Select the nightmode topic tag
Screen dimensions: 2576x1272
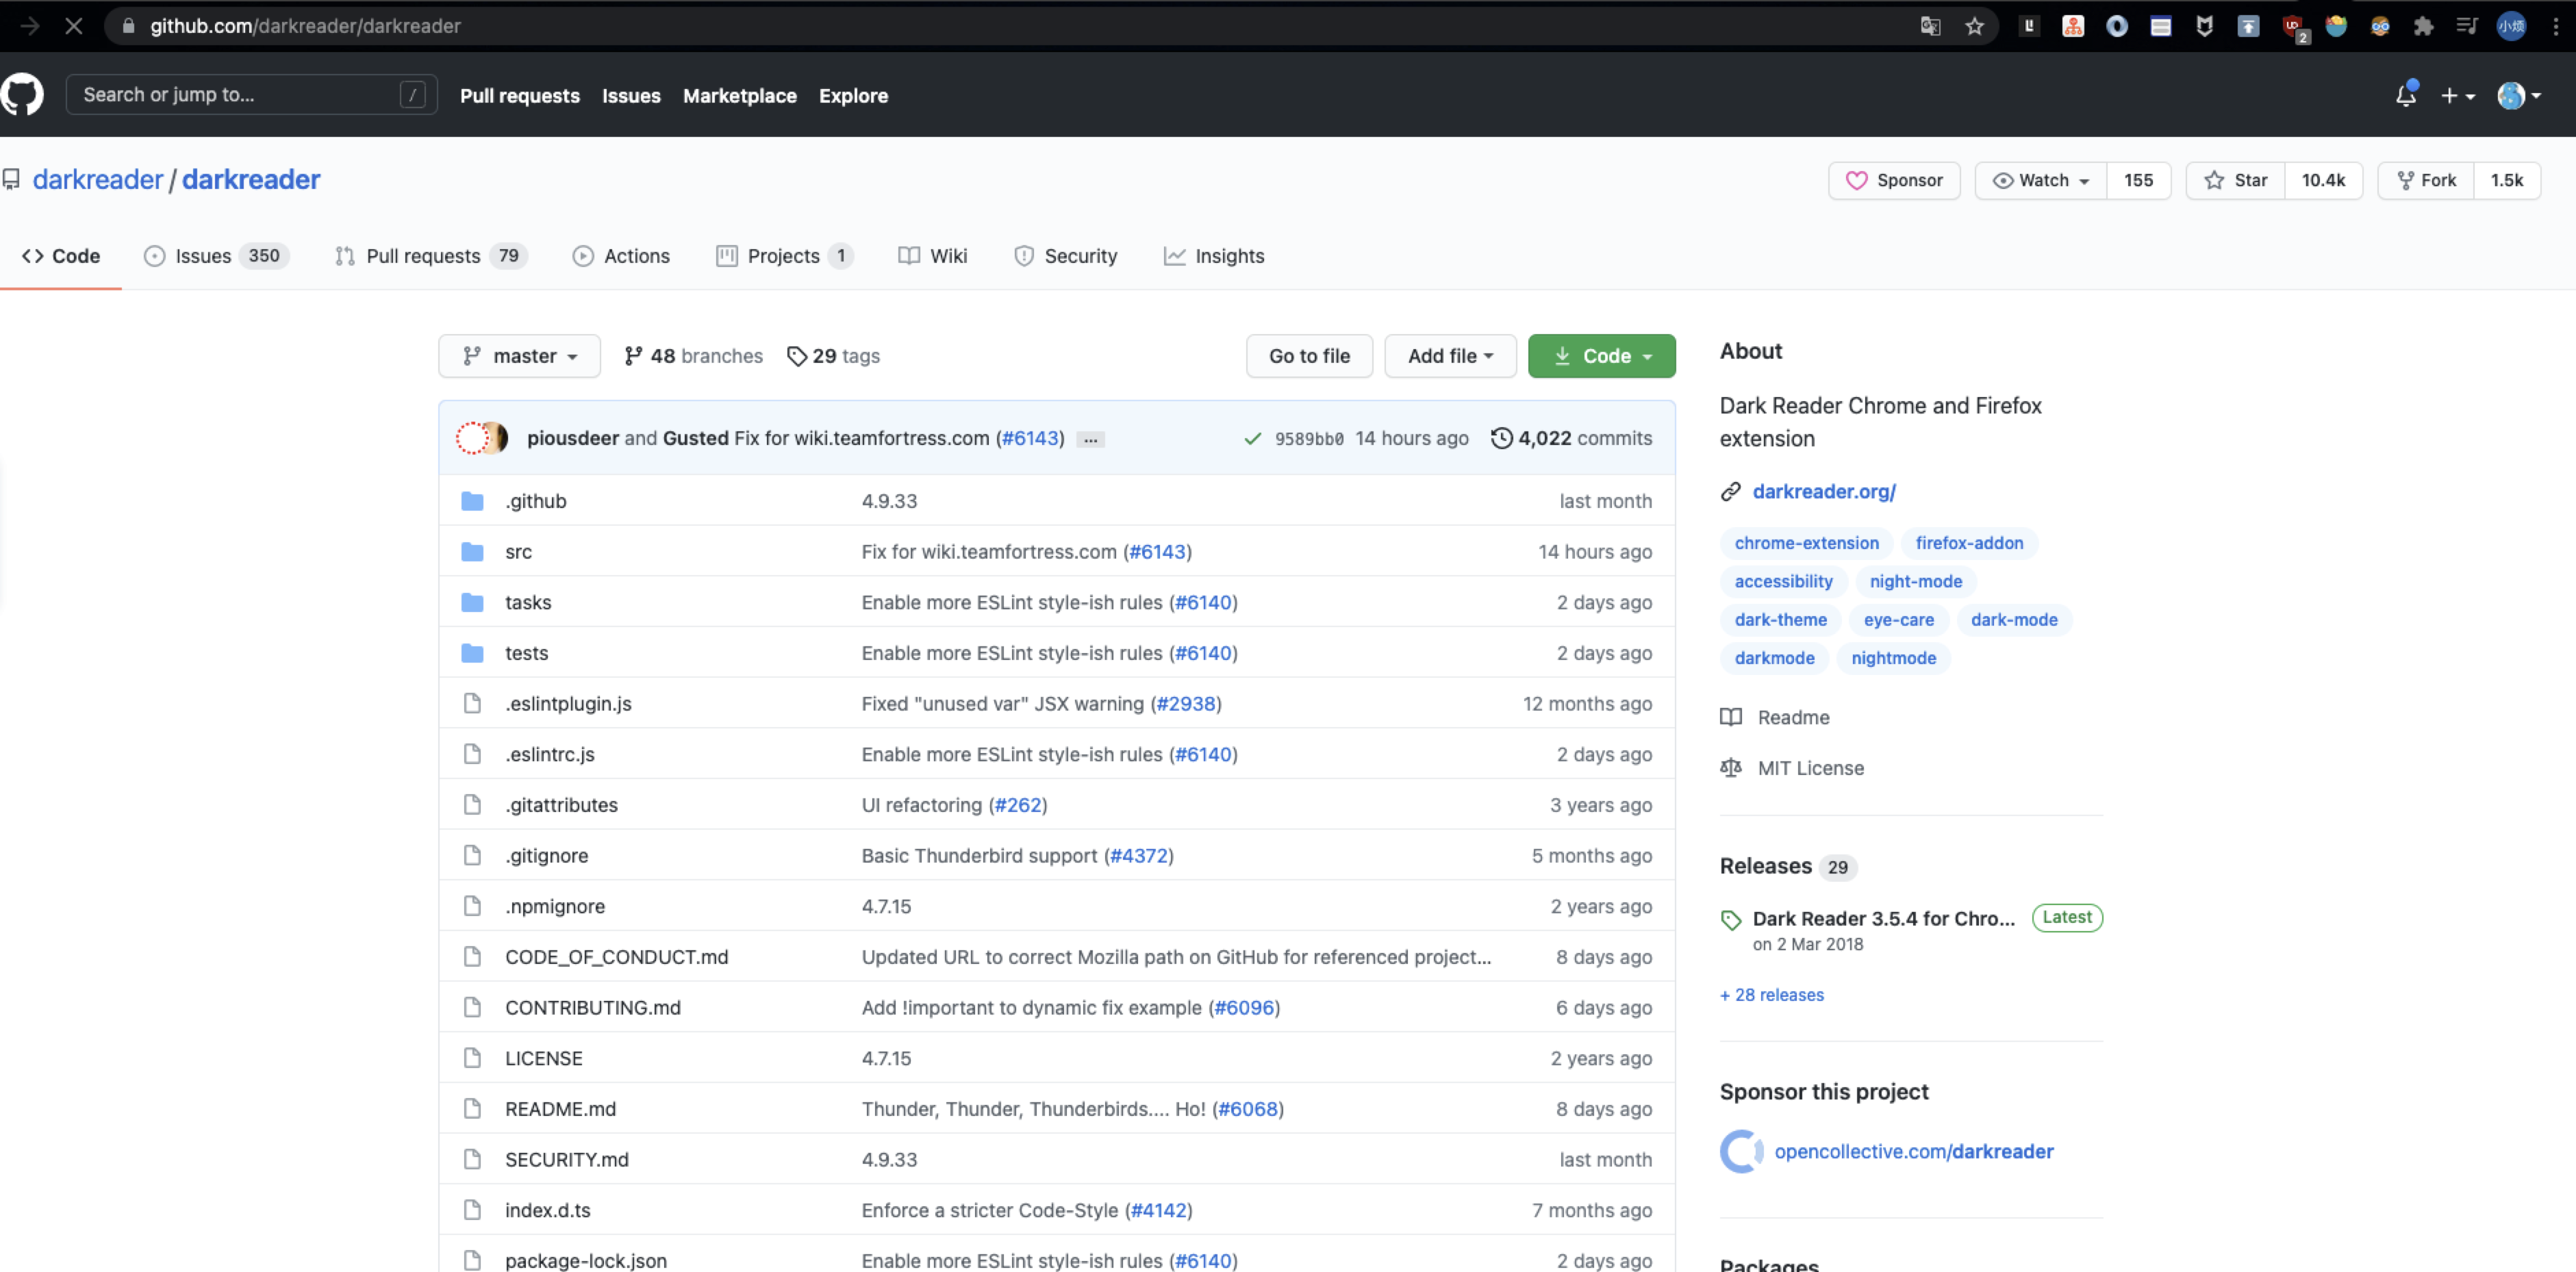1893,658
